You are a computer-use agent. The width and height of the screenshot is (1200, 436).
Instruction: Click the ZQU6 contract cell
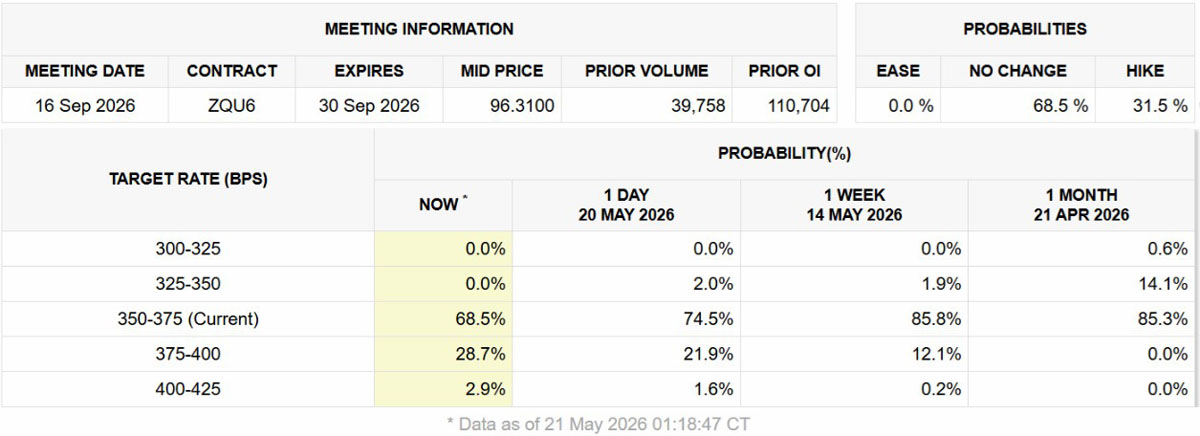tap(231, 105)
